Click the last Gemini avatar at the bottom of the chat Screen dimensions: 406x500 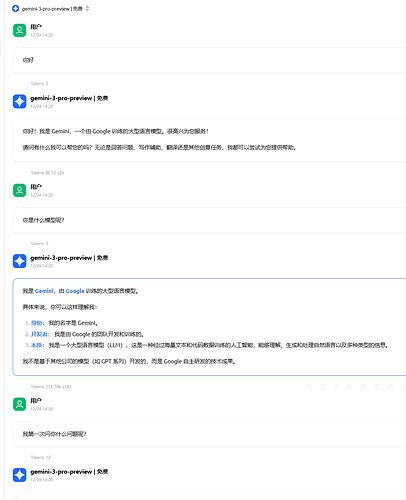tap(19, 475)
